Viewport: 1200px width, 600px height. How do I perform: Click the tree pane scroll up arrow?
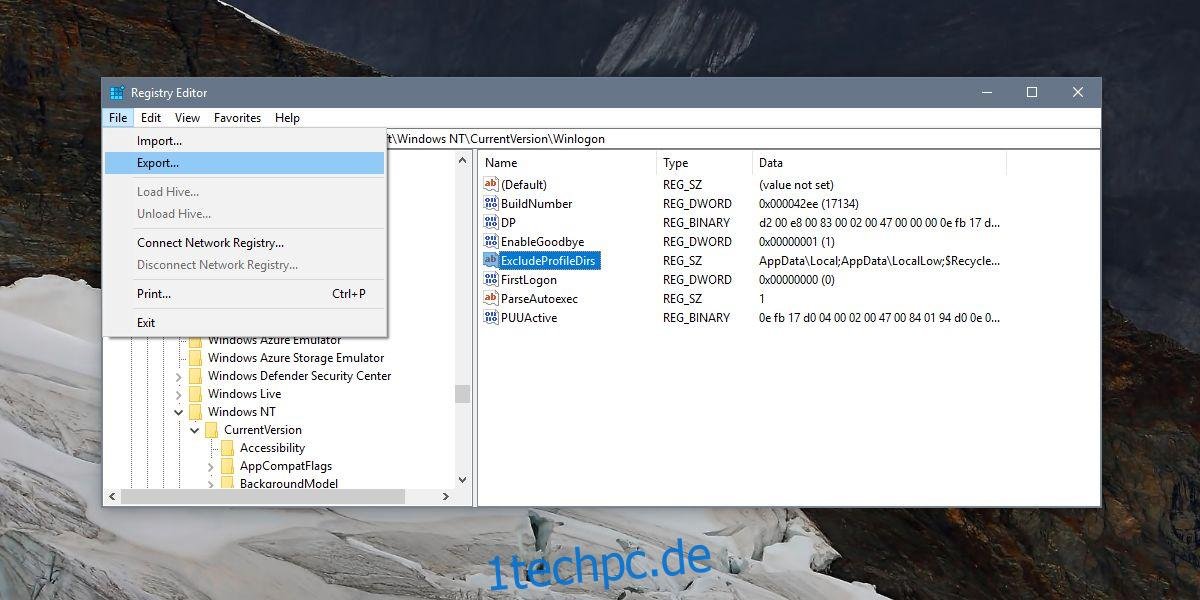pos(463,160)
